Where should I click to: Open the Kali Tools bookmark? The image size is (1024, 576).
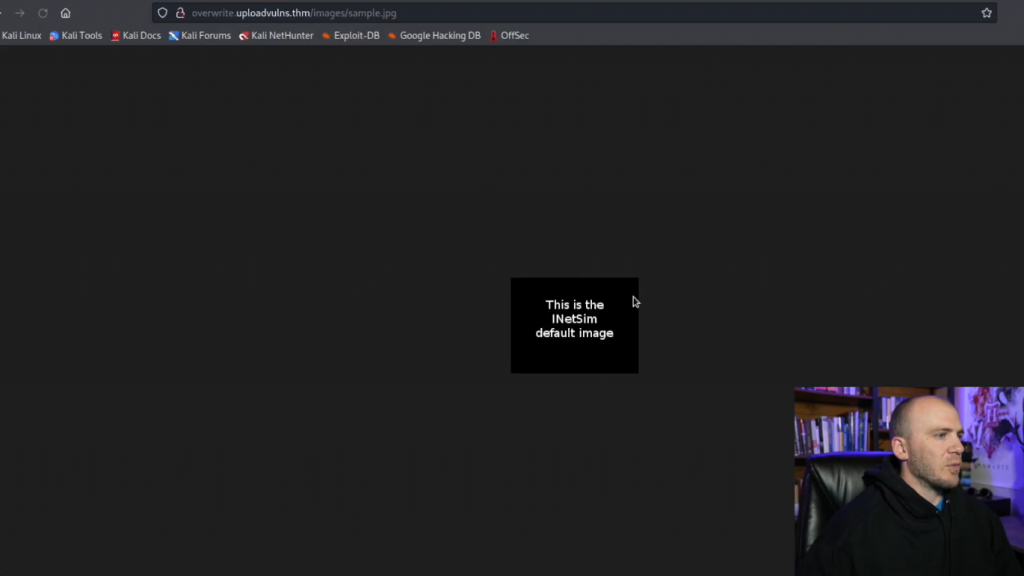[76, 36]
